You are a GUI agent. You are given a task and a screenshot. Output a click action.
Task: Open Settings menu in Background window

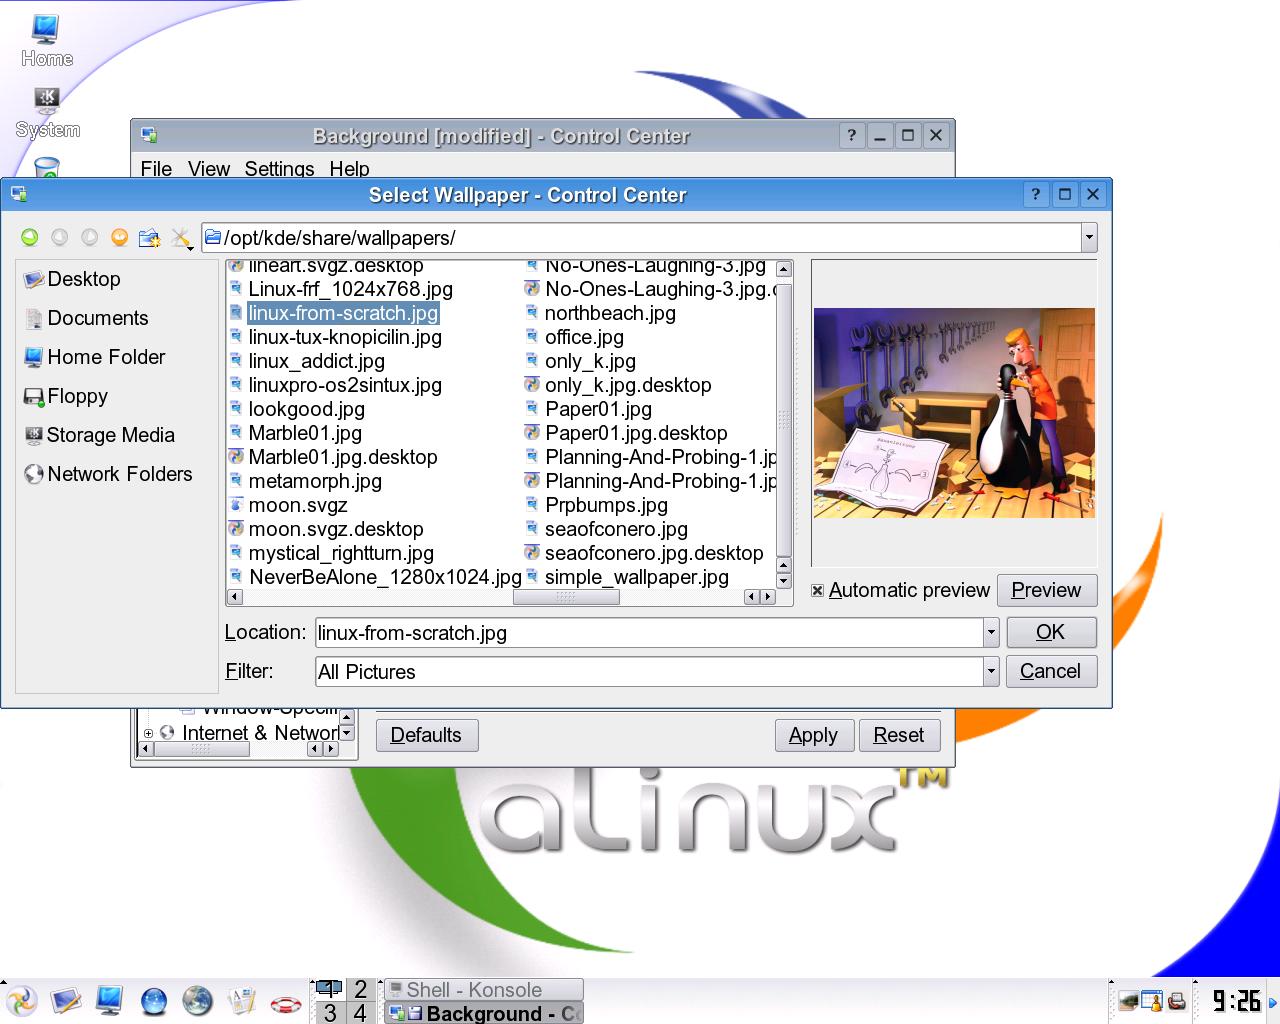click(279, 168)
